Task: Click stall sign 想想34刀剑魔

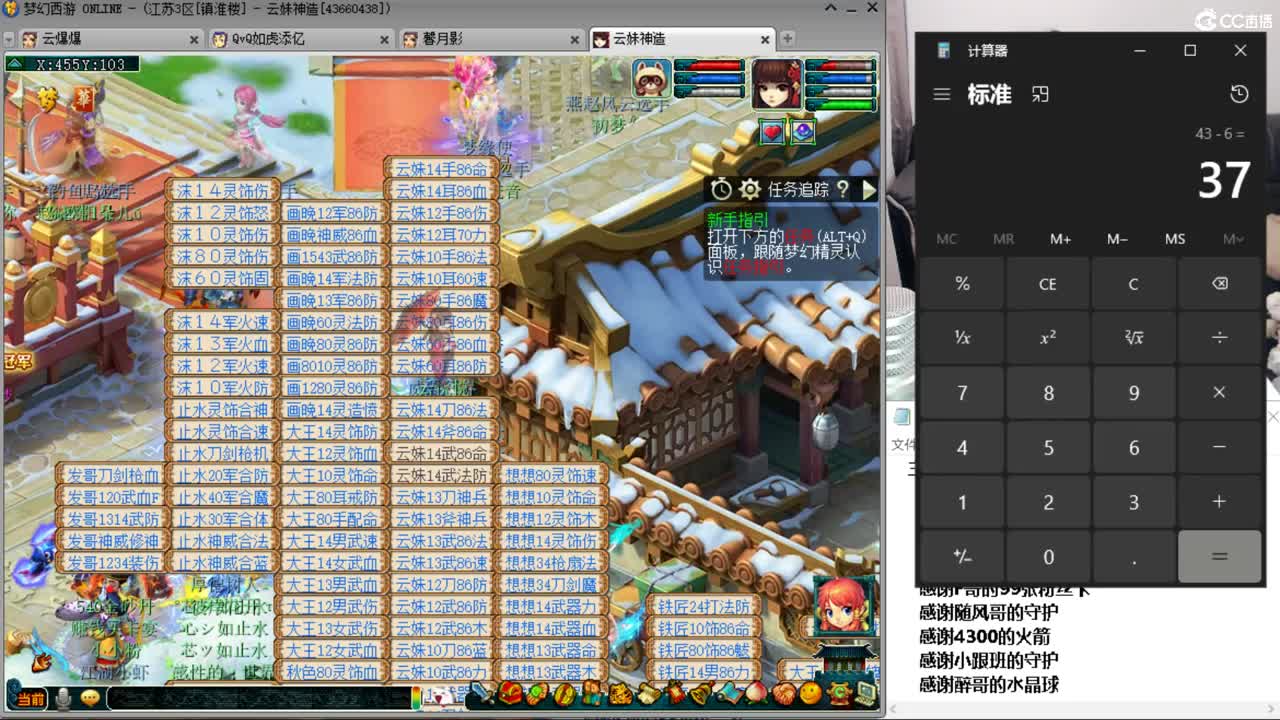Action: point(551,584)
